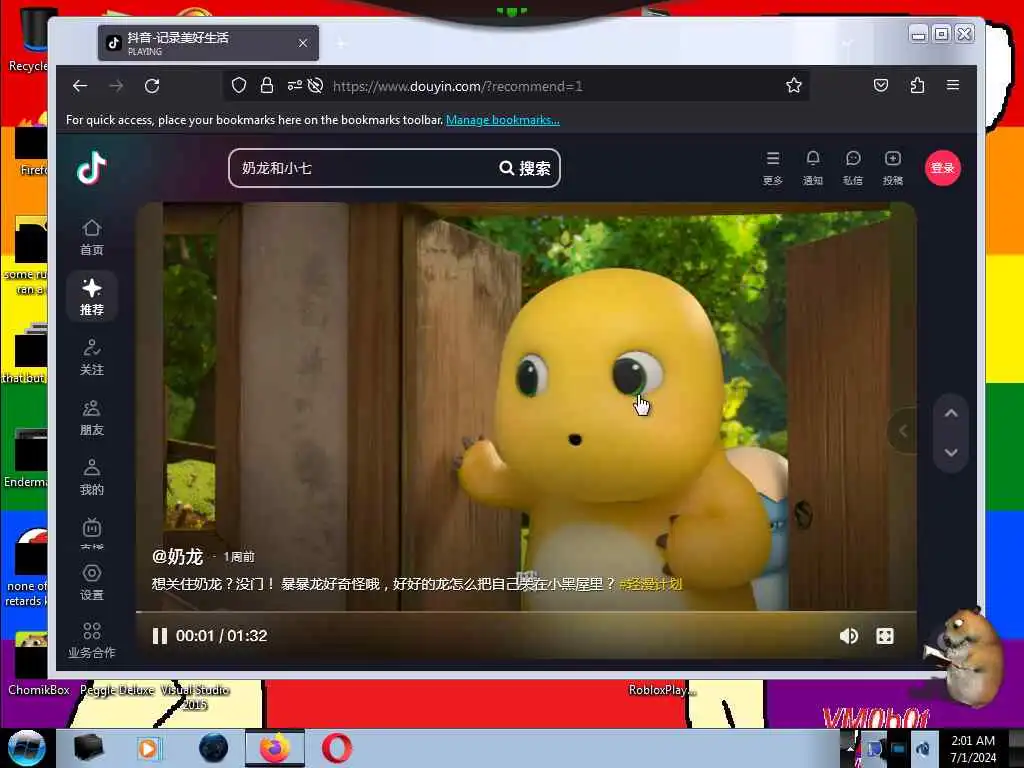Open 私信 private messages
The height and width of the screenshot is (768, 1024).
click(x=853, y=168)
